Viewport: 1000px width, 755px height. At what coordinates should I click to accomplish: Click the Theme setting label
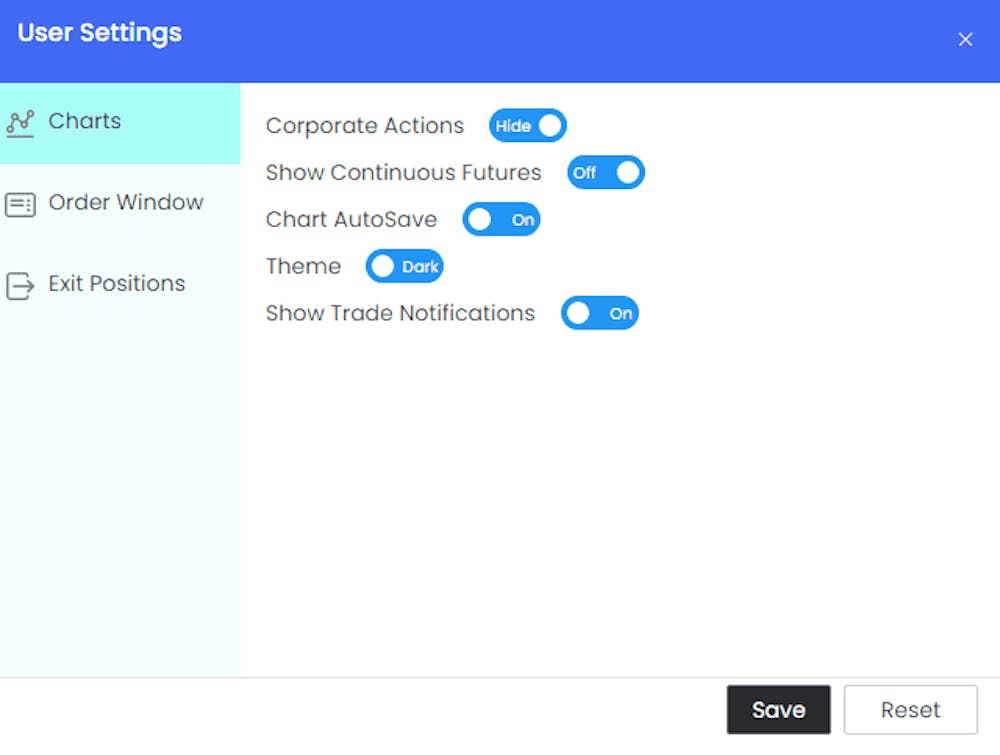[303, 267]
